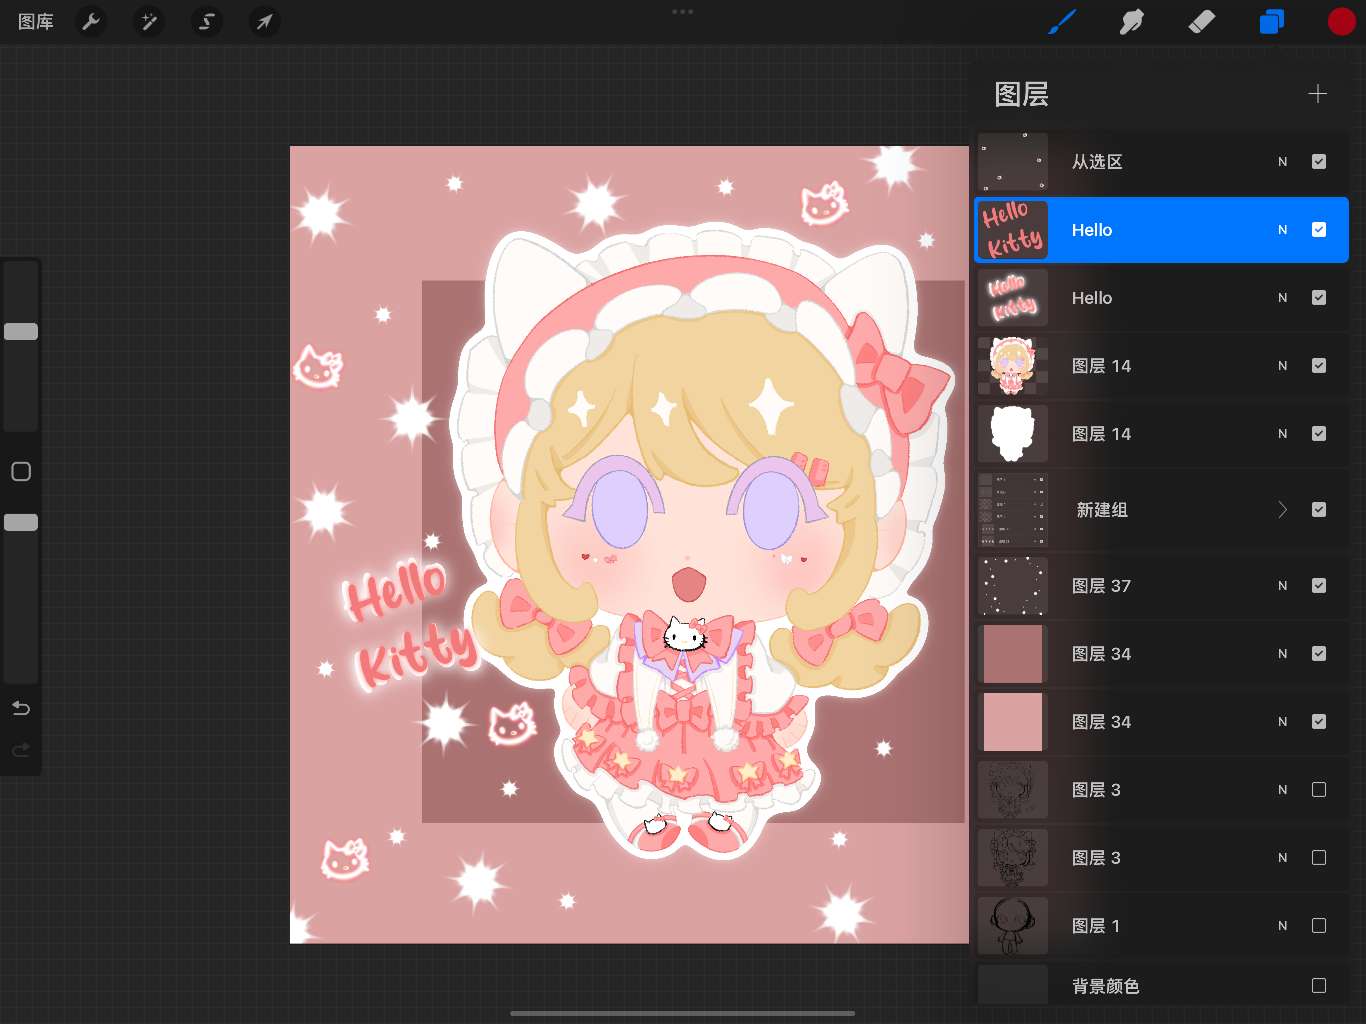Open blend mode N for 图层 1

coord(1283,925)
